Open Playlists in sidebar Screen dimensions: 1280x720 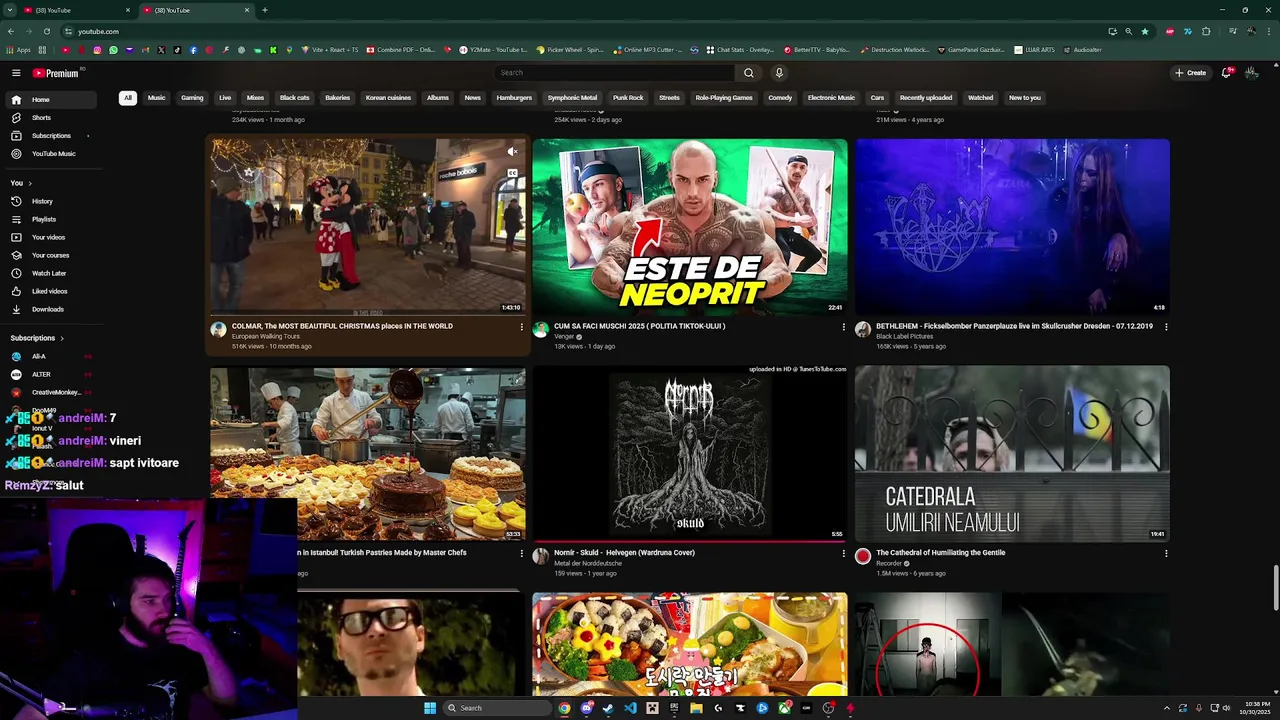point(50,219)
